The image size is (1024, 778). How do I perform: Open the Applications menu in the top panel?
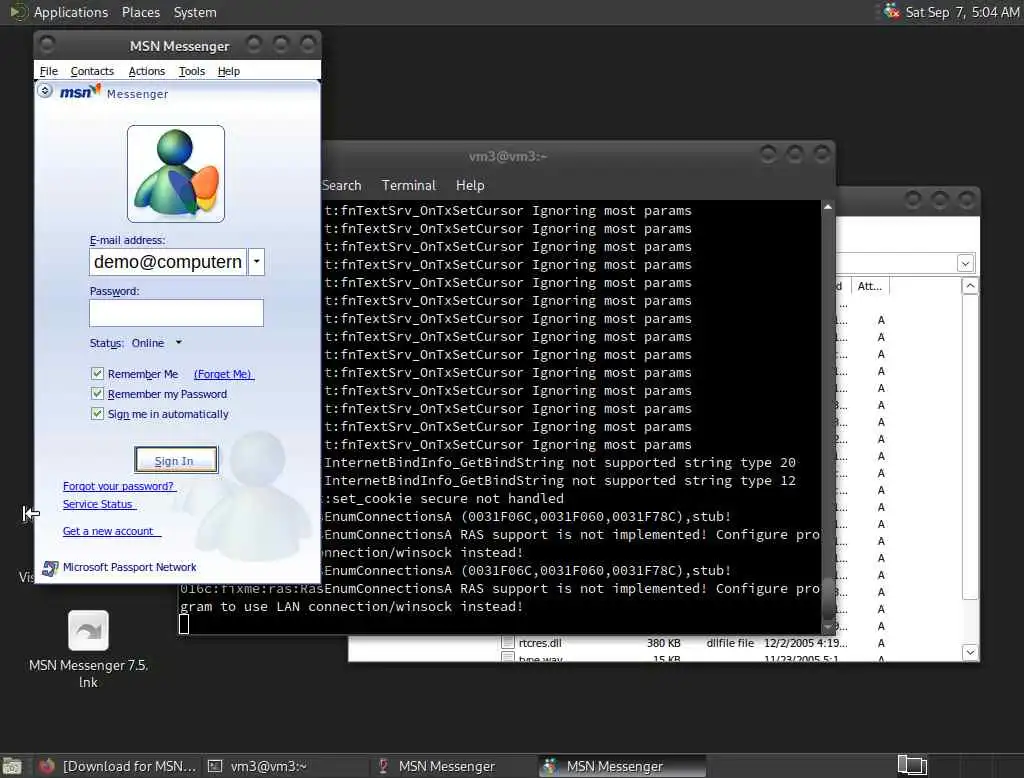coord(71,12)
